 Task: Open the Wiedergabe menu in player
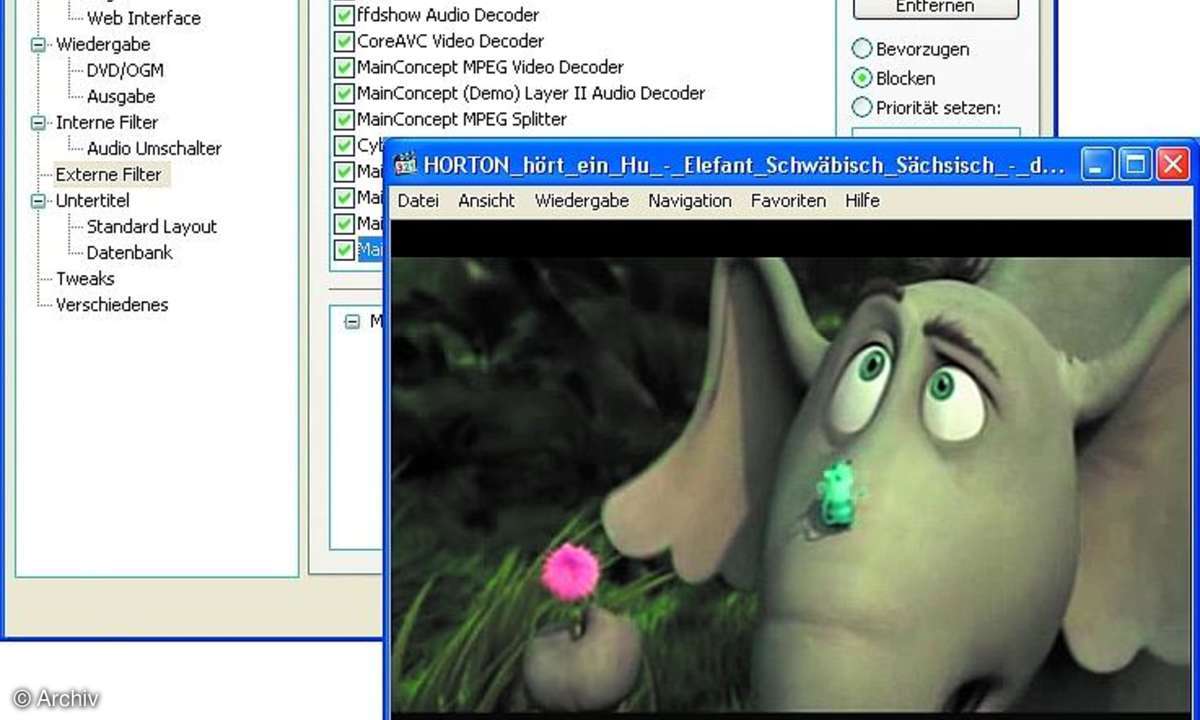pyautogui.click(x=582, y=200)
